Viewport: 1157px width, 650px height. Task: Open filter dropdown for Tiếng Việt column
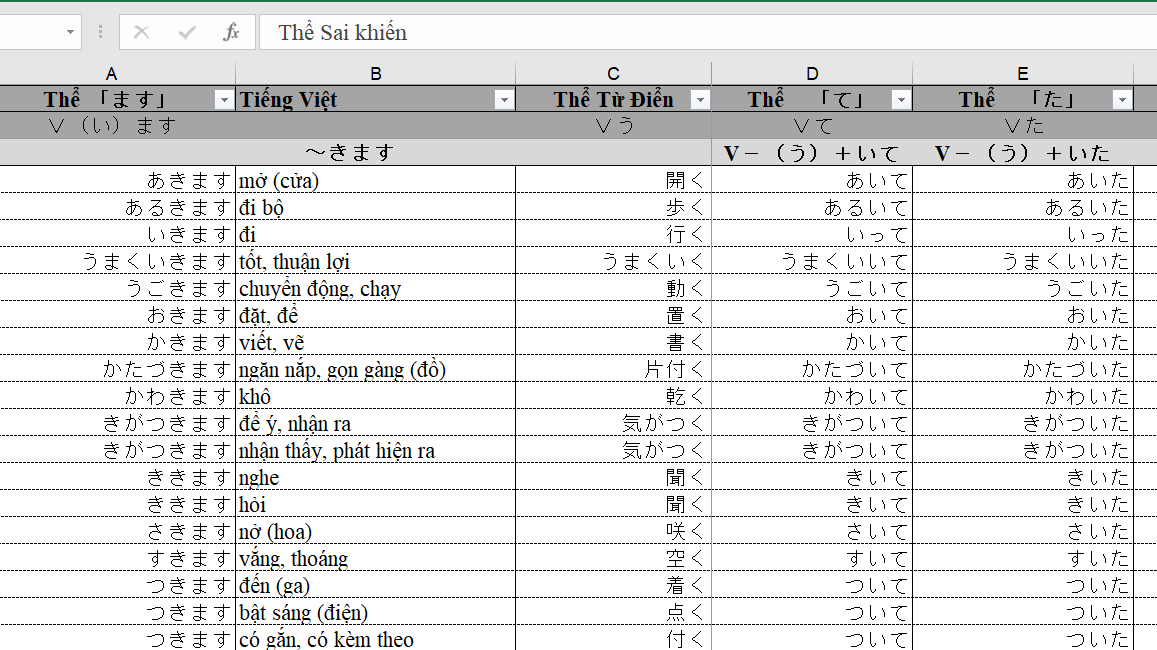tap(503, 100)
